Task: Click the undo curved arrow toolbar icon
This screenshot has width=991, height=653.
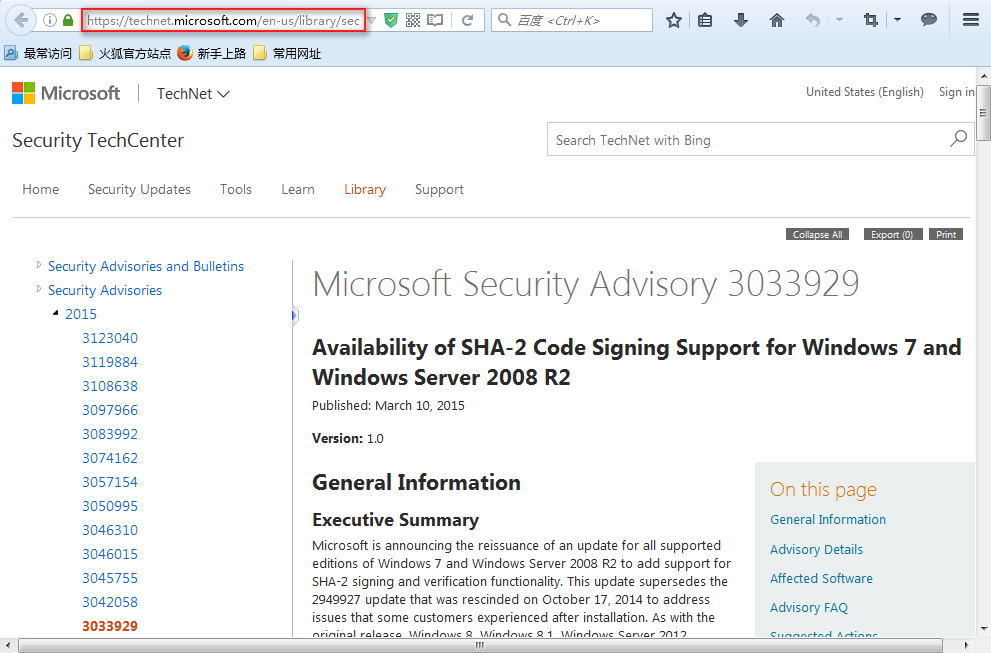Action: click(813, 20)
